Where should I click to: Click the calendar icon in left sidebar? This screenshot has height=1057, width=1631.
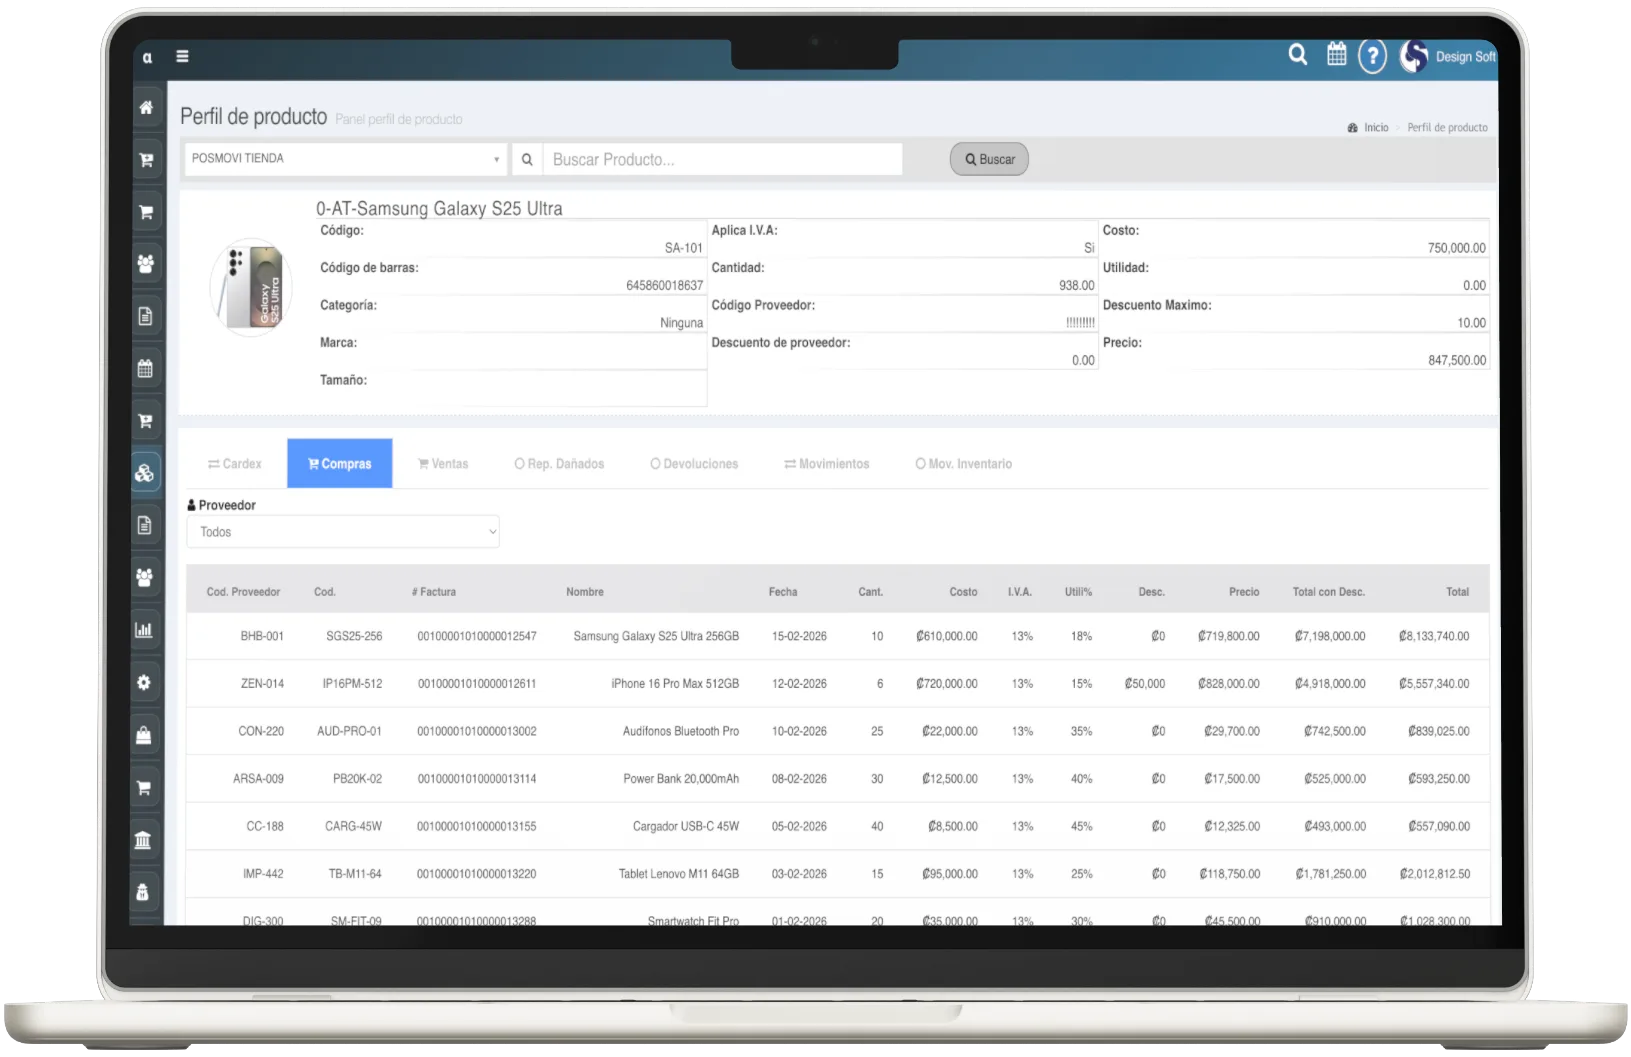pos(145,369)
